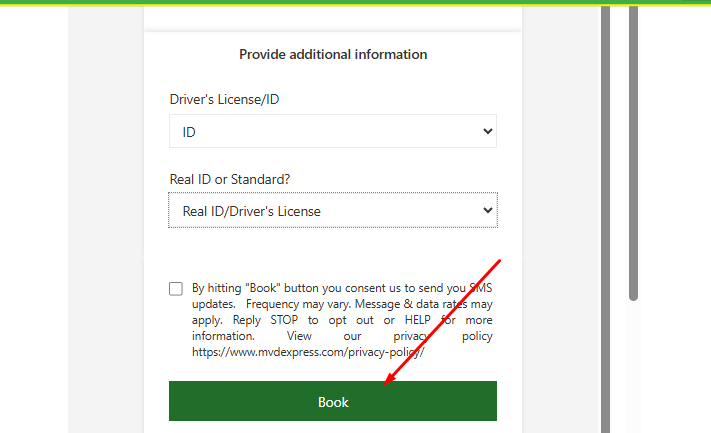Open the Real ID or Standard dropdown

coord(333,210)
